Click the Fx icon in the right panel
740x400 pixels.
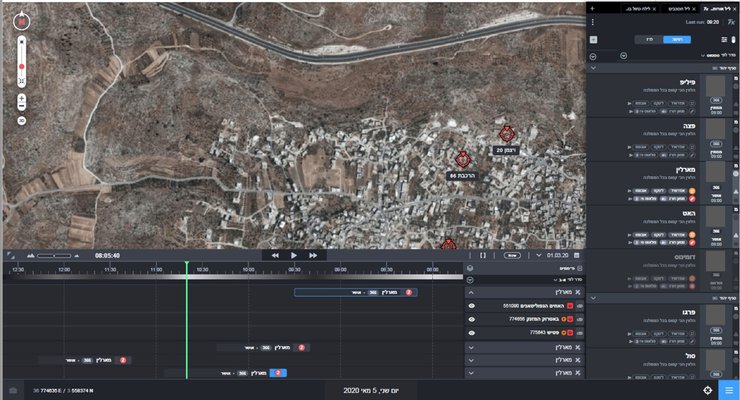[x=730, y=20]
